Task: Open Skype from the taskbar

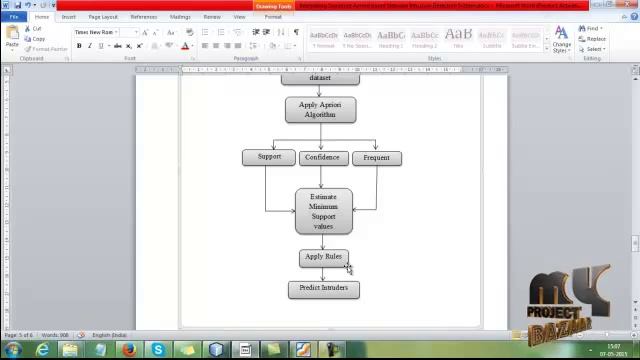Action: click(158, 350)
